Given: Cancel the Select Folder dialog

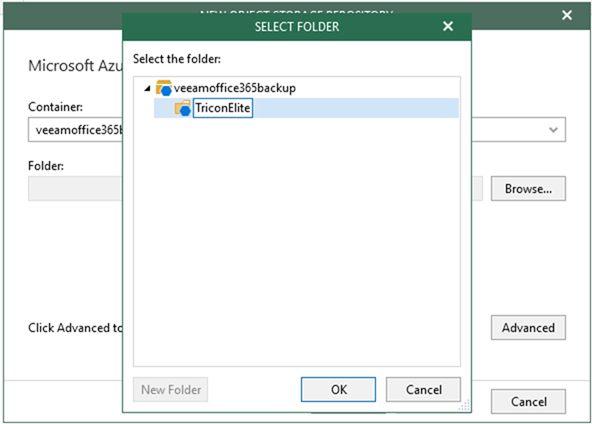Looking at the screenshot, I should coord(423,389).
